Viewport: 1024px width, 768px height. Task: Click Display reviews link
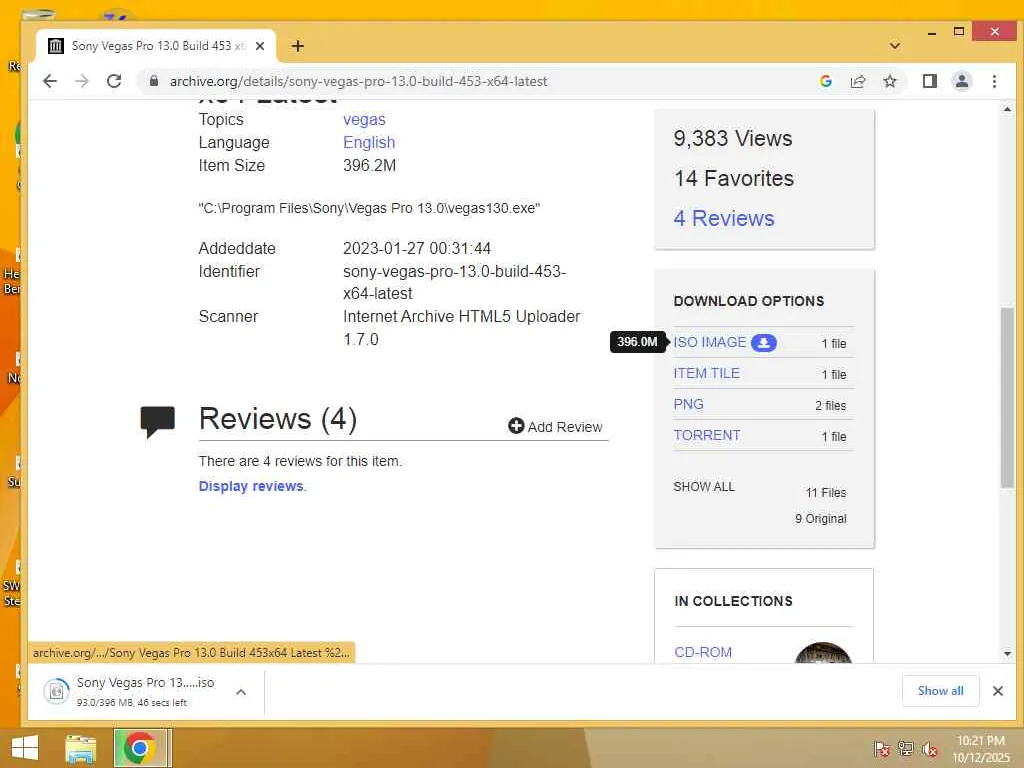[x=251, y=486]
